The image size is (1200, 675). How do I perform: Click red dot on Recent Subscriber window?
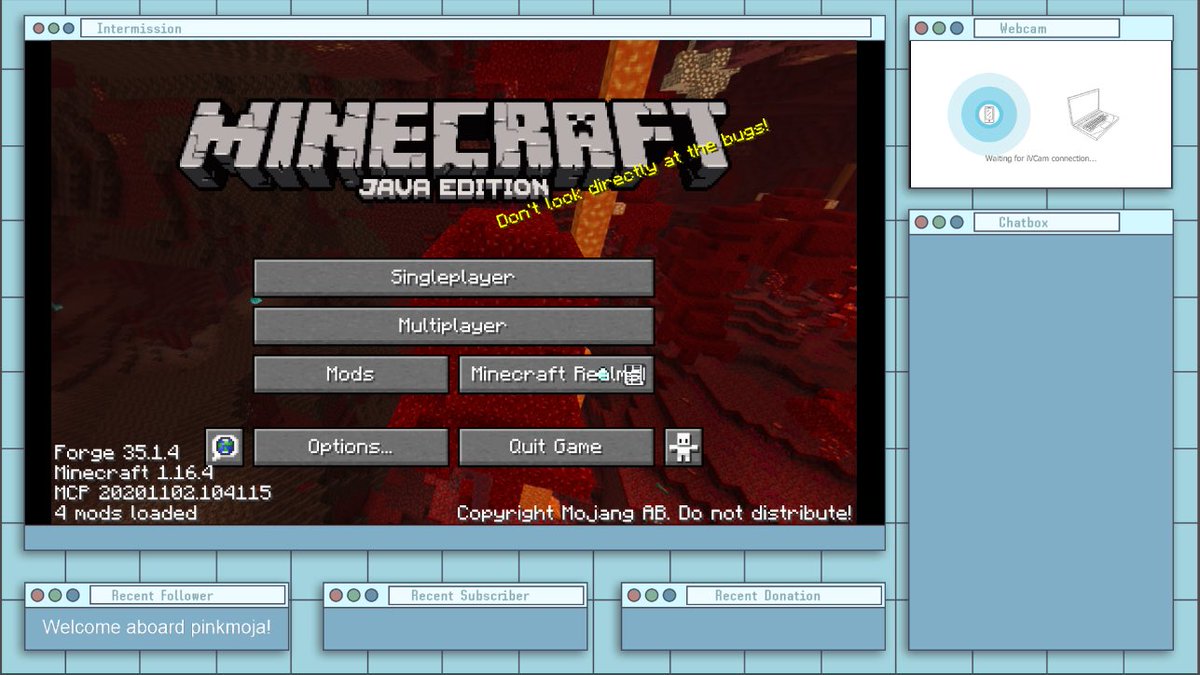(x=336, y=595)
